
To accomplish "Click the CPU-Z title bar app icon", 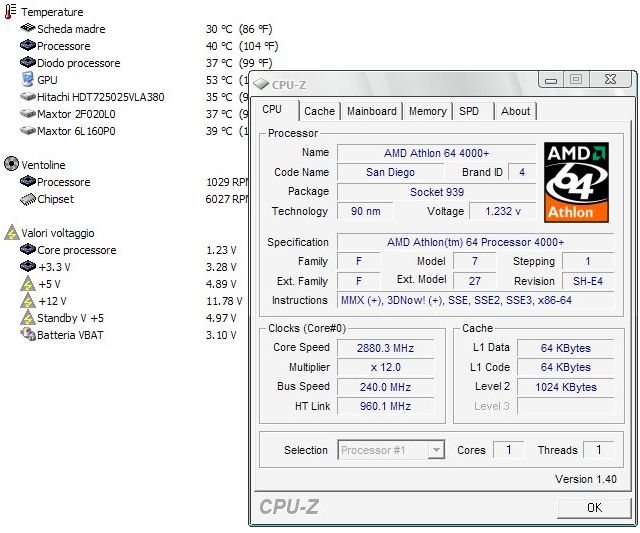I will (261, 84).
